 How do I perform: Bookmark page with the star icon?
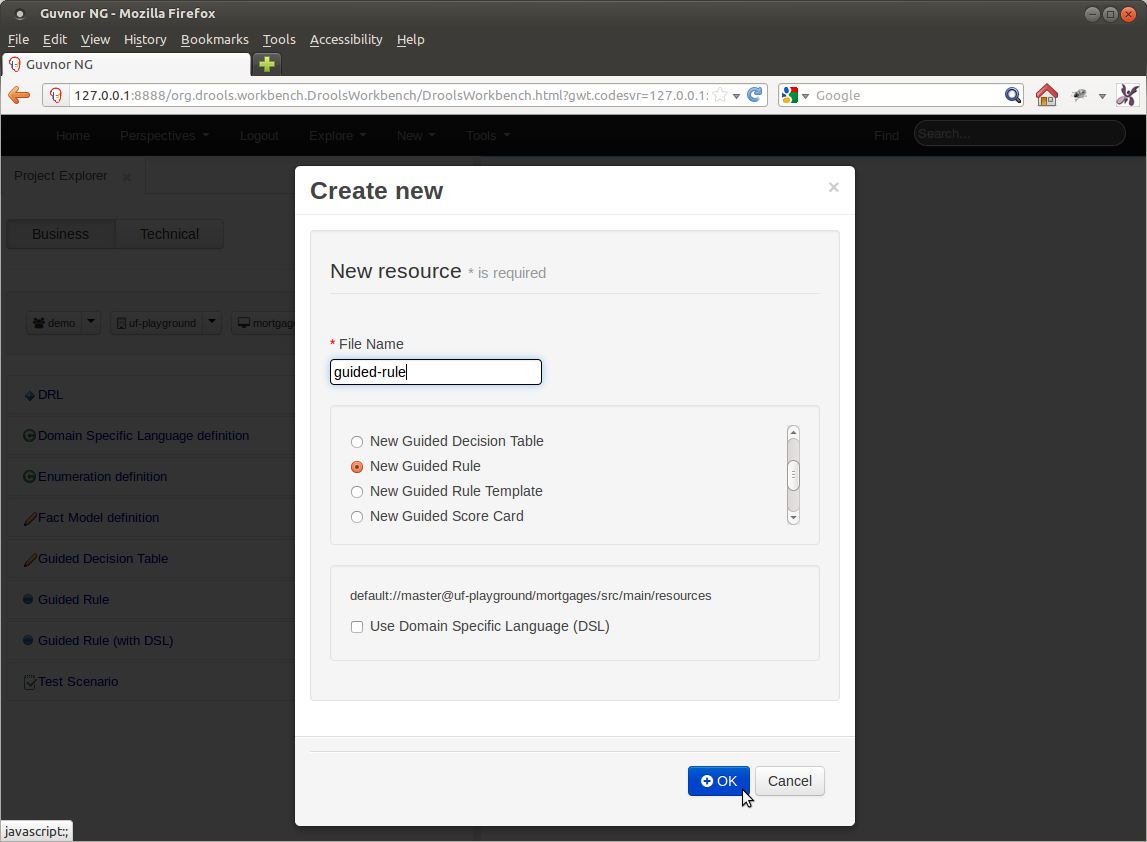click(x=719, y=95)
